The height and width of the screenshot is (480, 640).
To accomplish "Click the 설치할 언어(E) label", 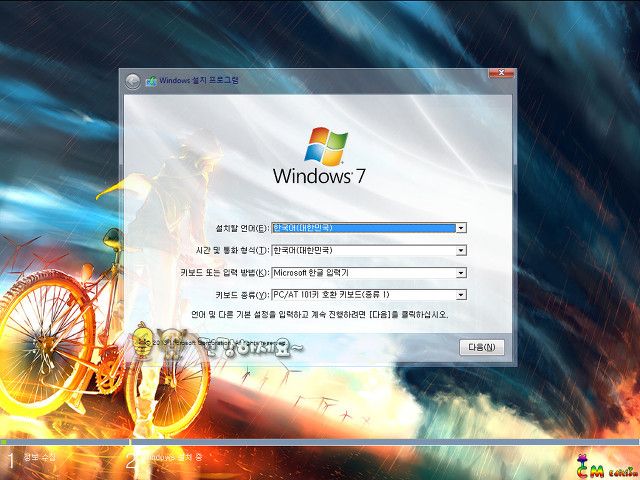I will click(242, 228).
